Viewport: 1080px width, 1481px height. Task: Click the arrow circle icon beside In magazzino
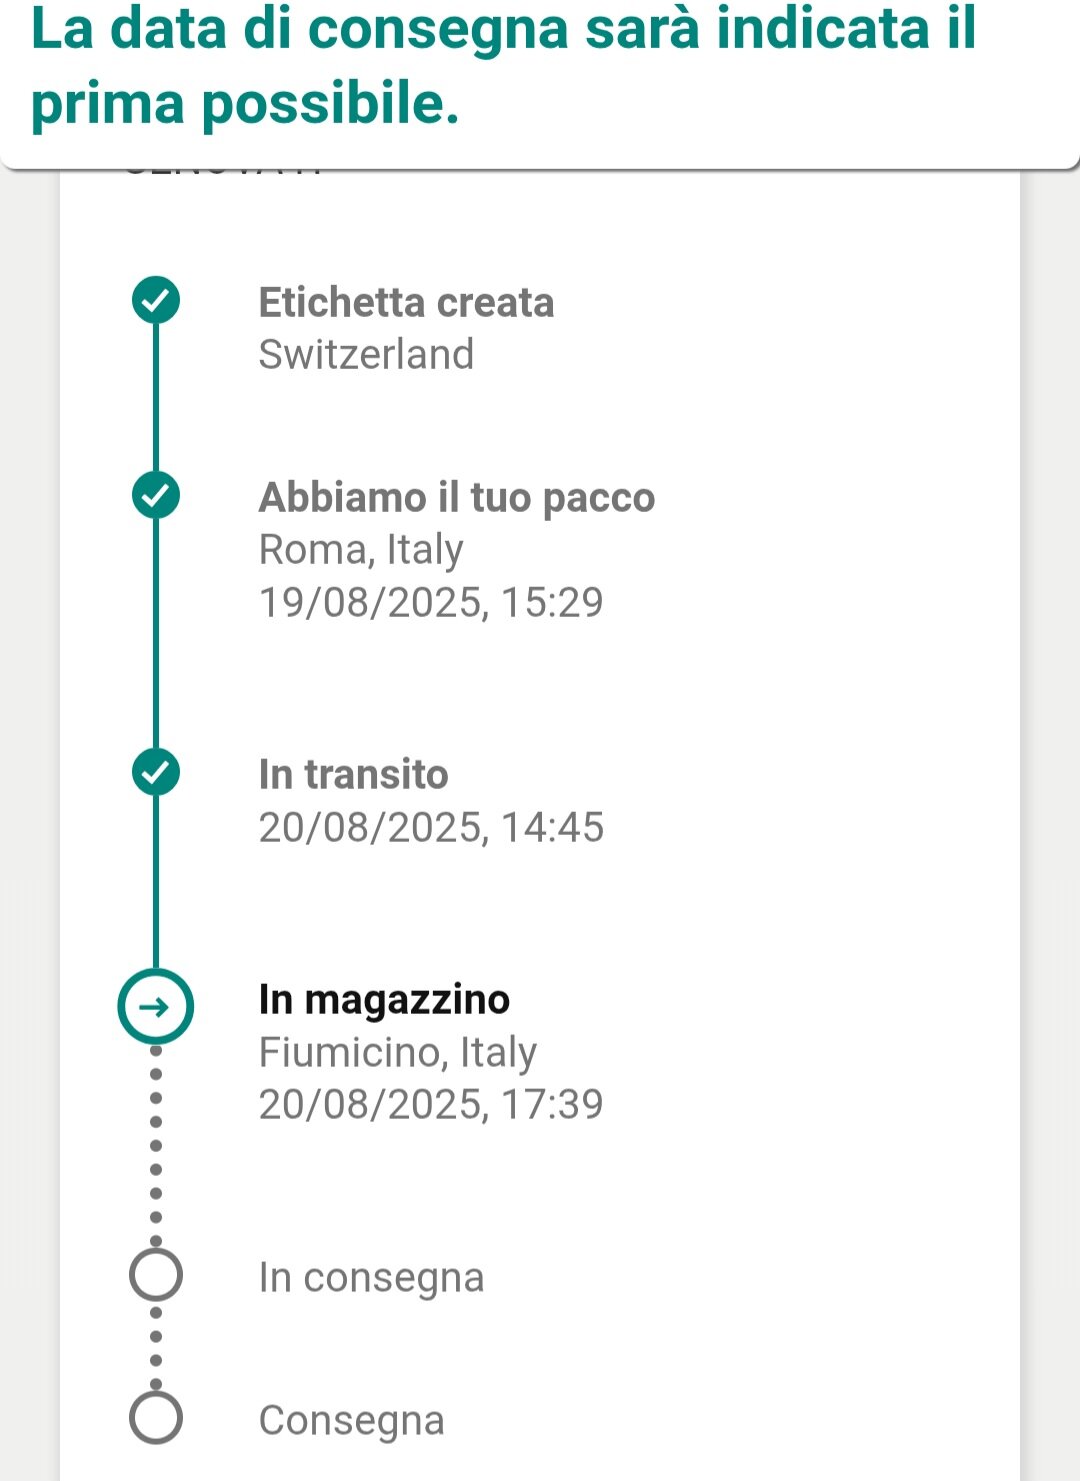point(156,1007)
